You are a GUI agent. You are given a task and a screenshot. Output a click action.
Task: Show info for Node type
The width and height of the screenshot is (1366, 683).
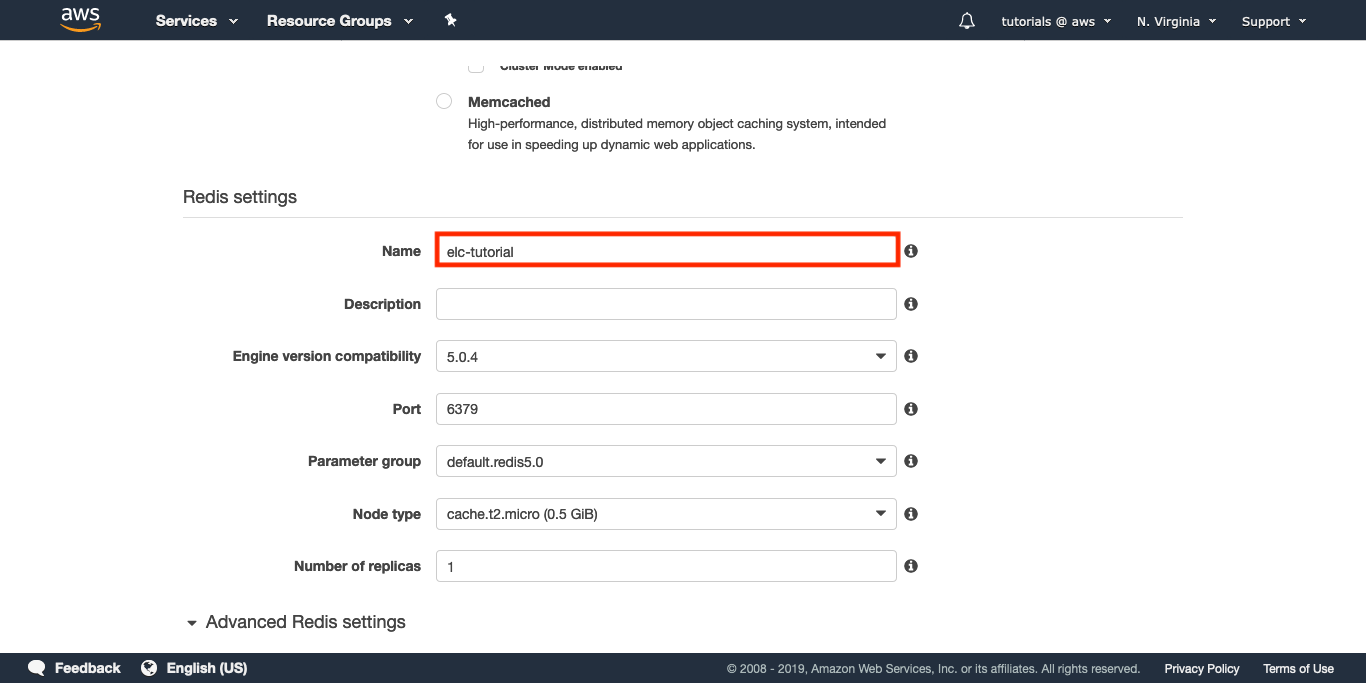[911, 514]
